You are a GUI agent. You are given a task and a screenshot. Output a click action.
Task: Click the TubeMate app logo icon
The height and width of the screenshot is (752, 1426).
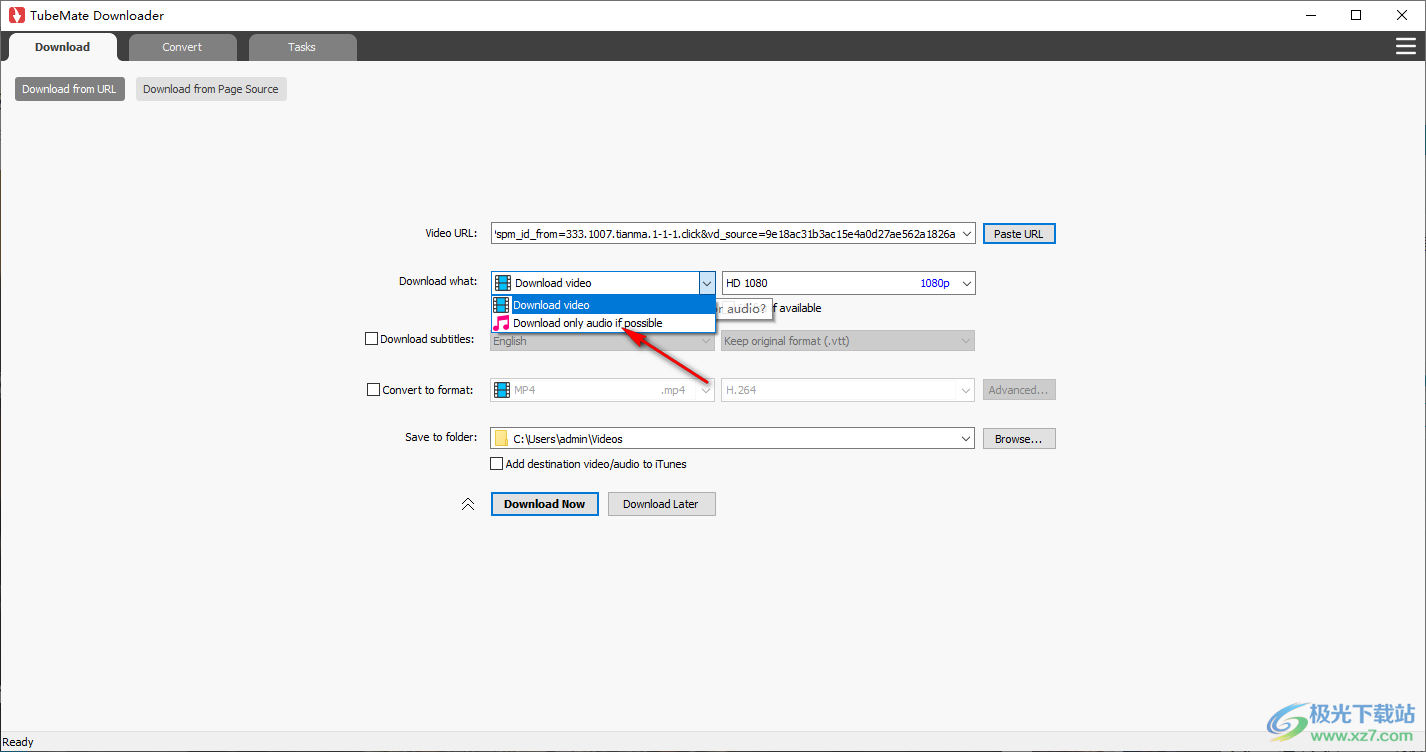[x=16, y=15]
